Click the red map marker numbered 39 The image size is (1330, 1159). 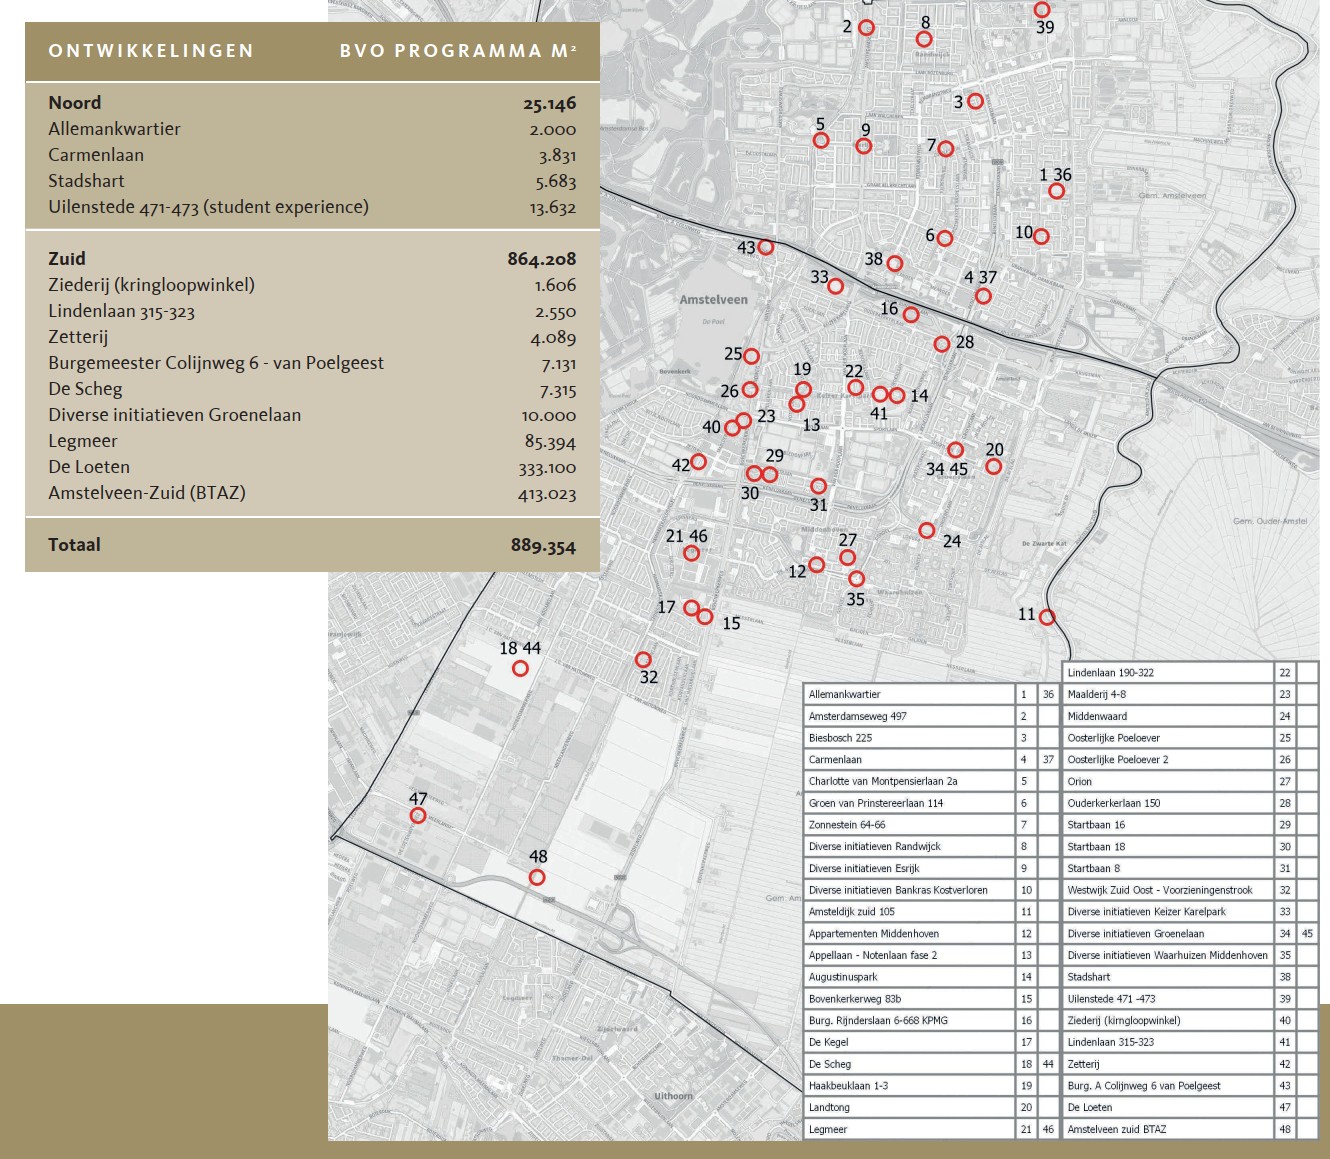[x=1042, y=10]
